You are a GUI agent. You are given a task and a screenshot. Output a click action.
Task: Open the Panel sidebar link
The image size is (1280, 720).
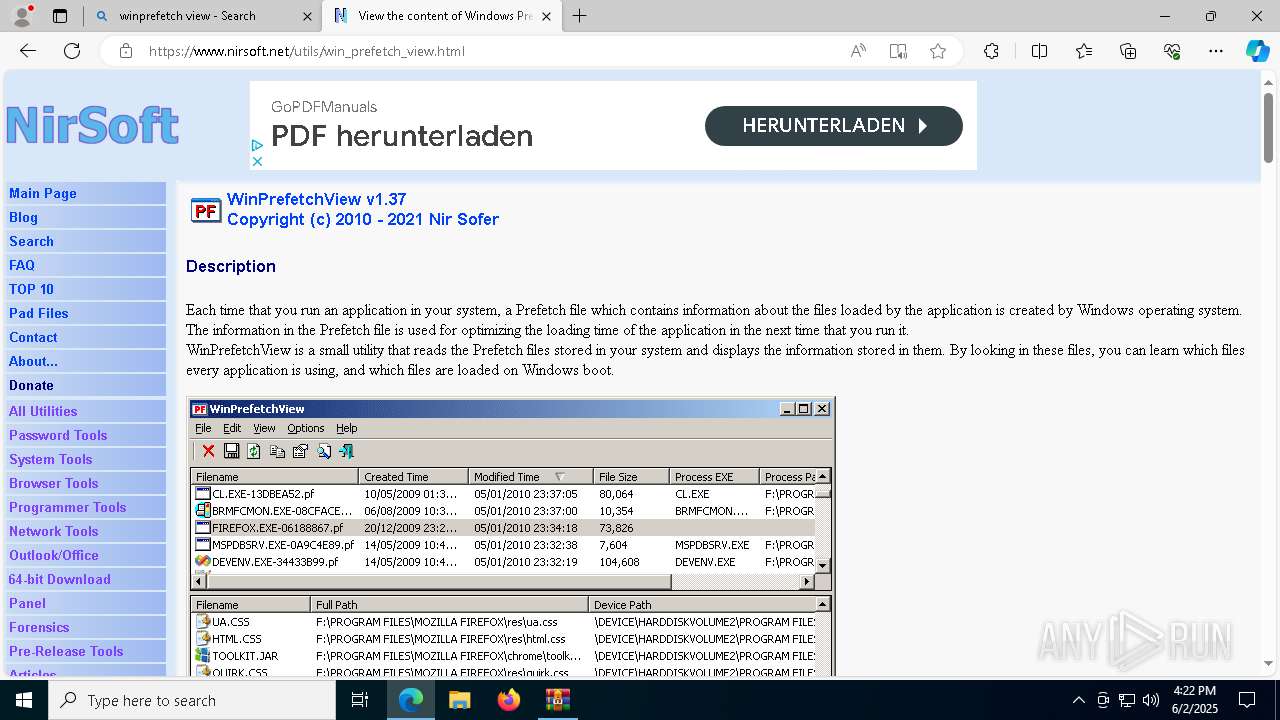pyautogui.click(x=27, y=603)
